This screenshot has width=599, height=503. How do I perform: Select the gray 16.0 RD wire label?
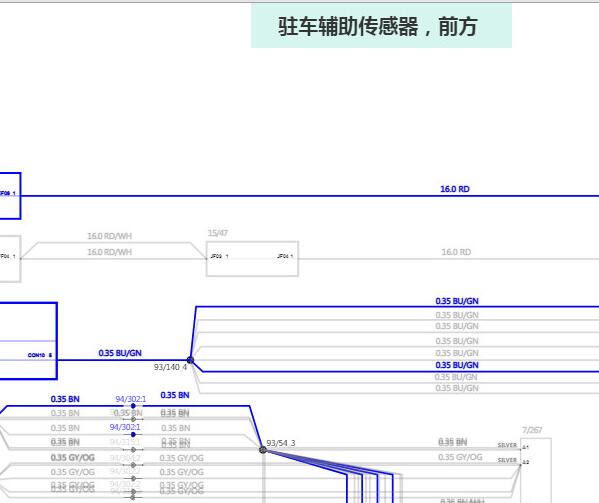[456, 252]
